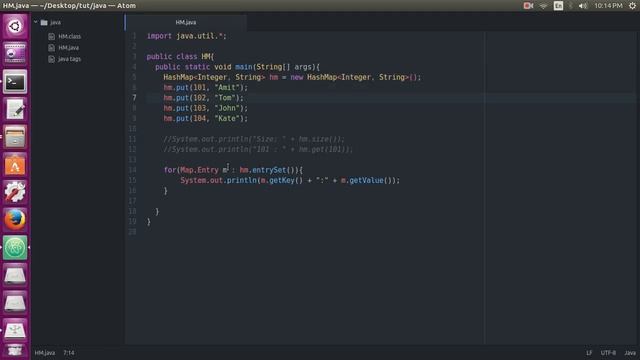Launch the video player dock icon
This screenshot has width=640, height=360.
point(15,53)
